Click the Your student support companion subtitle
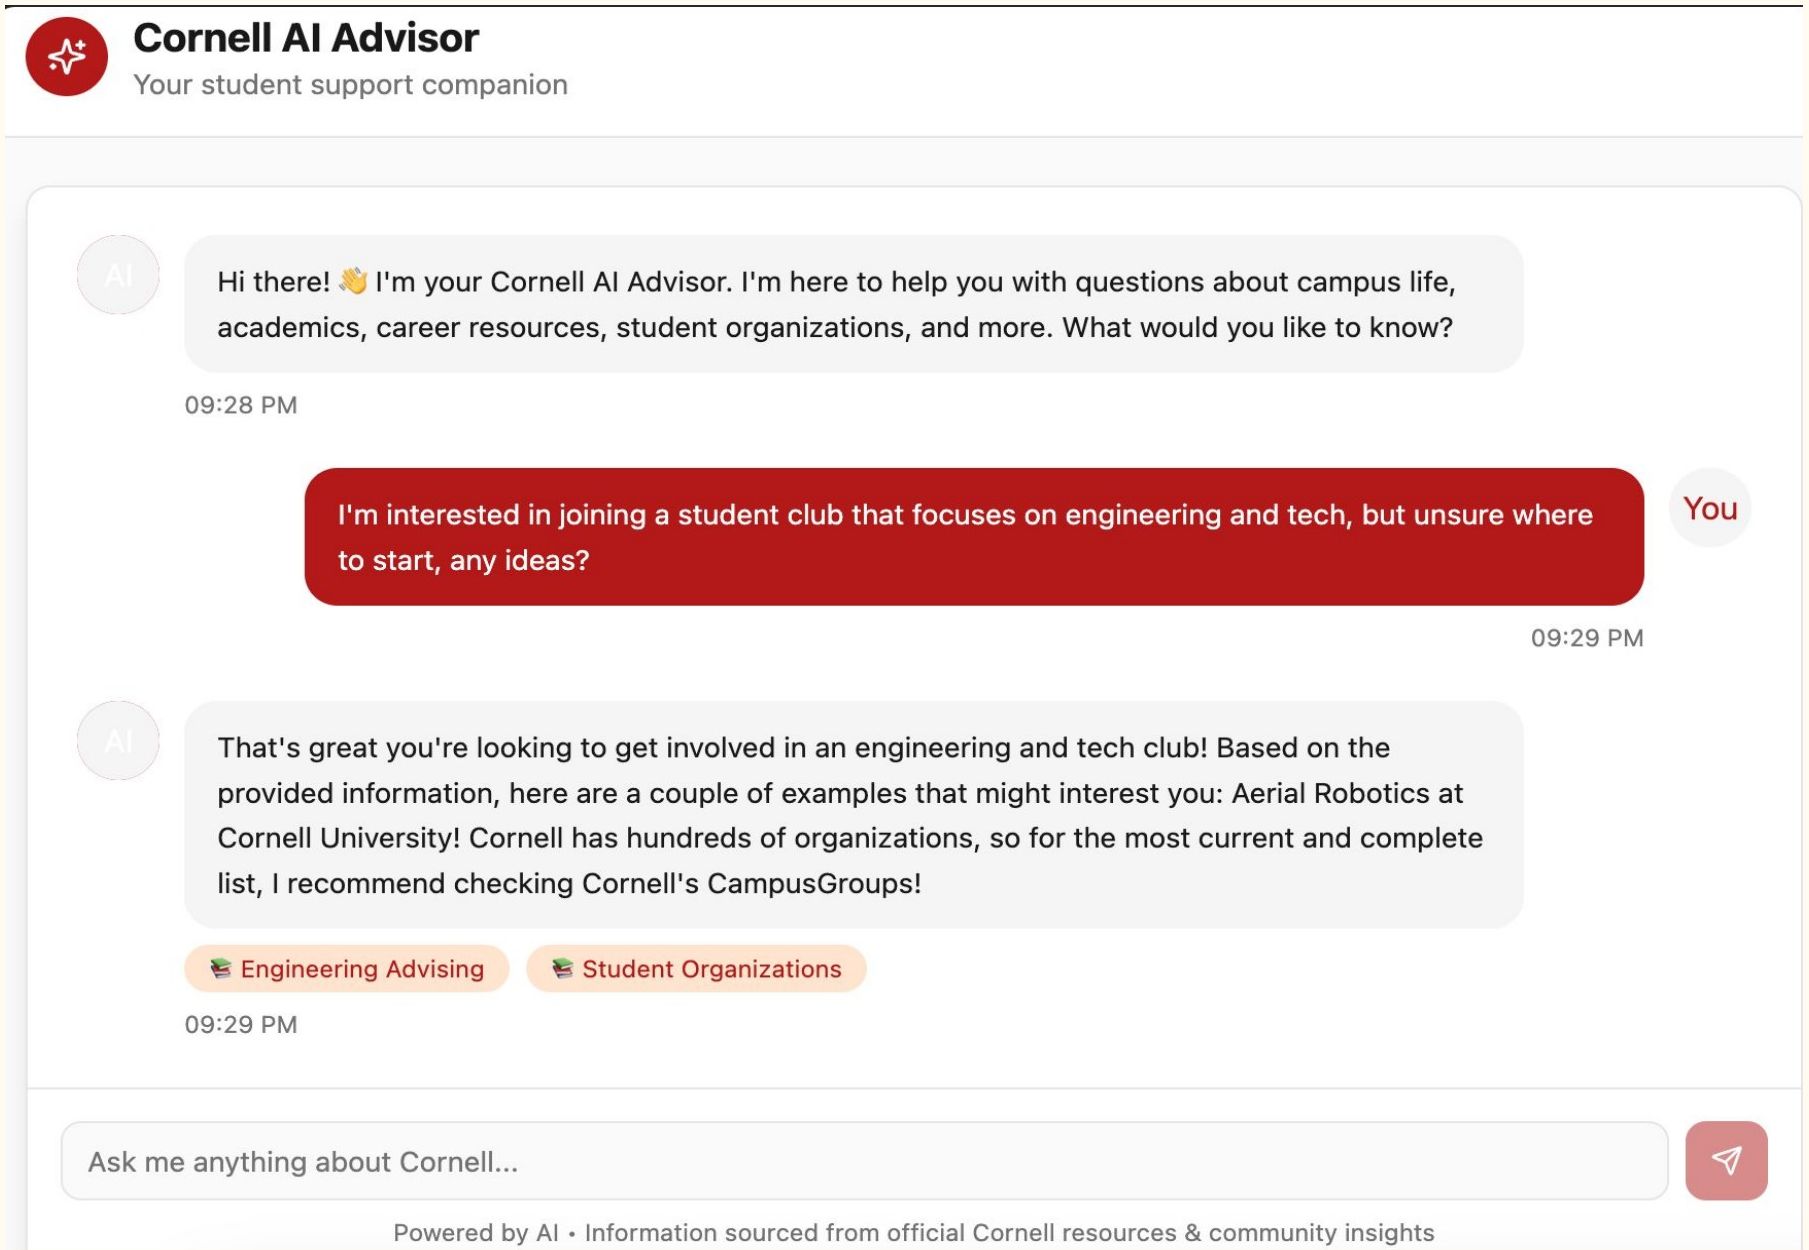 350,84
